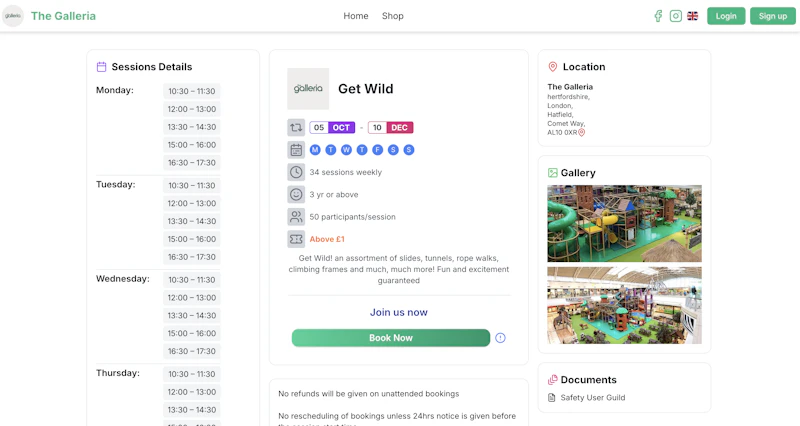Select Thursday 13:30 – 14:30 session

(x=192, y=410)
